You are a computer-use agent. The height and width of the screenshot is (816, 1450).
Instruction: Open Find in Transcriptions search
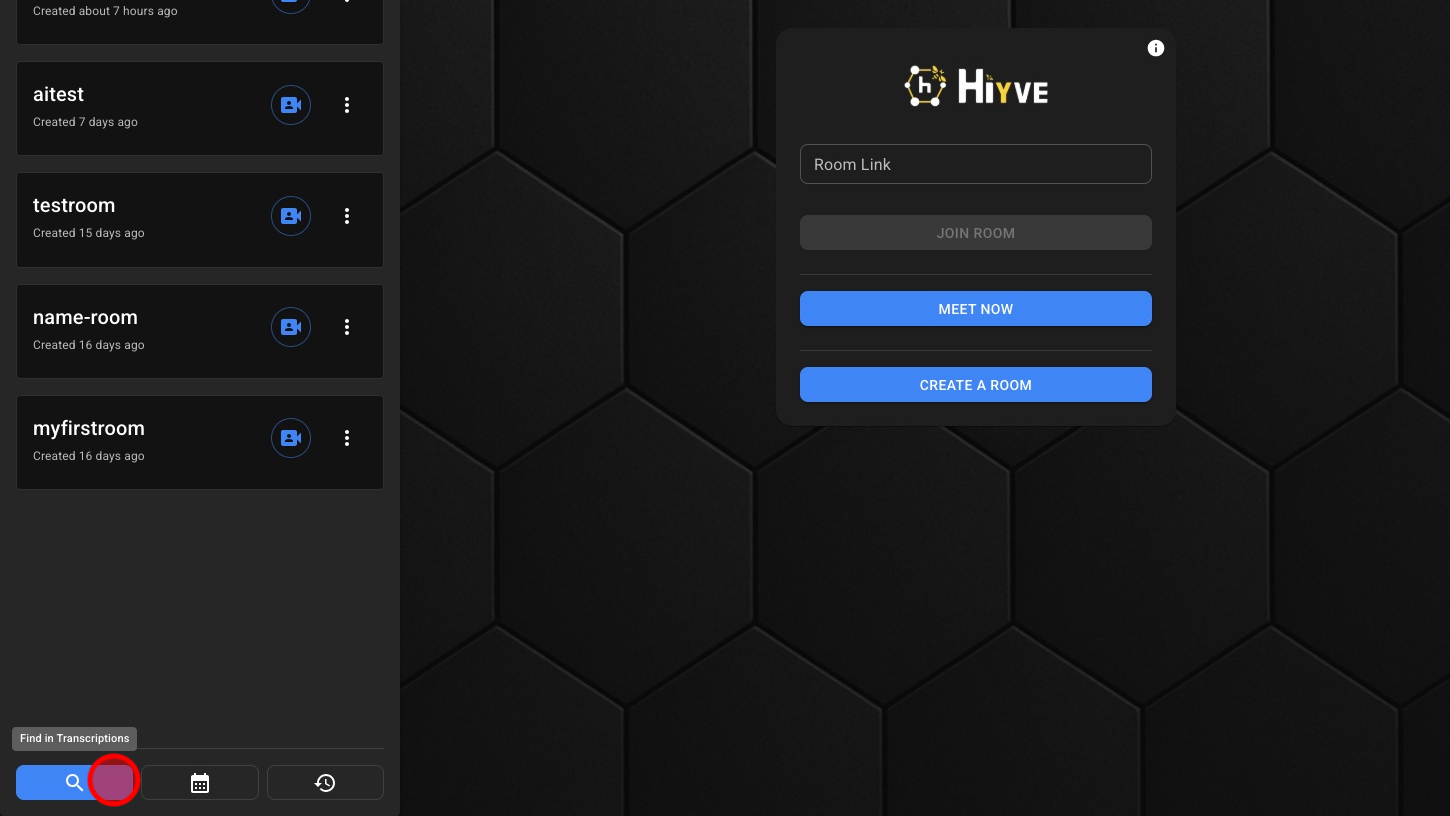[74, 783]
